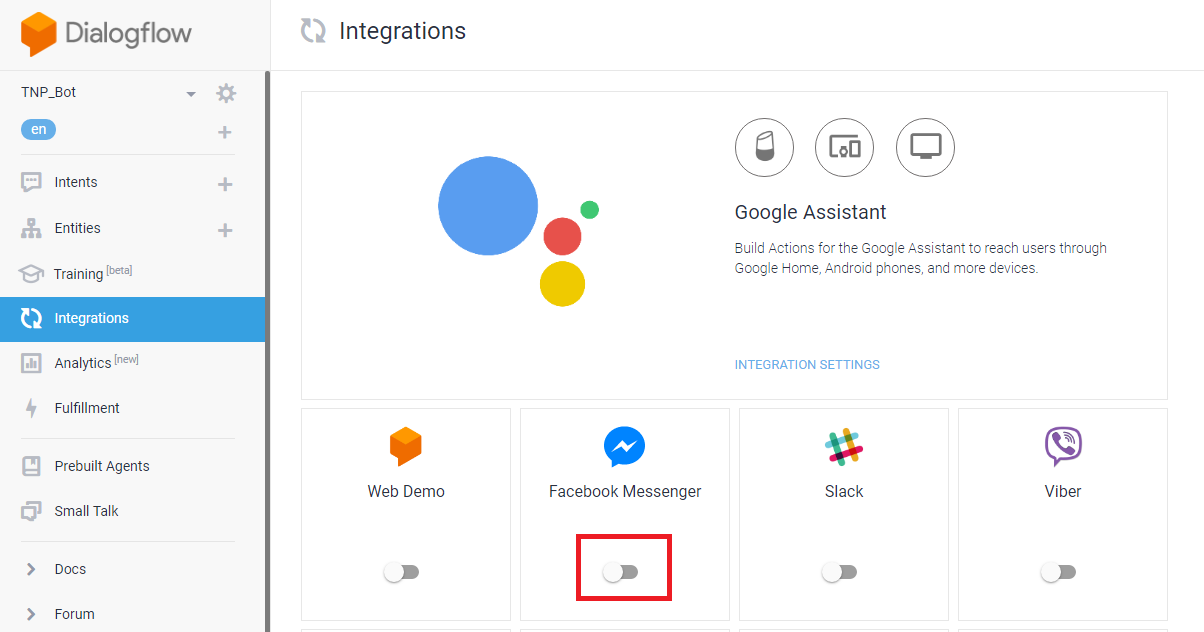This screenshot has height=632, width=1204.
Task: Click the Google Home speaker icon
Action: pos(764,148)
